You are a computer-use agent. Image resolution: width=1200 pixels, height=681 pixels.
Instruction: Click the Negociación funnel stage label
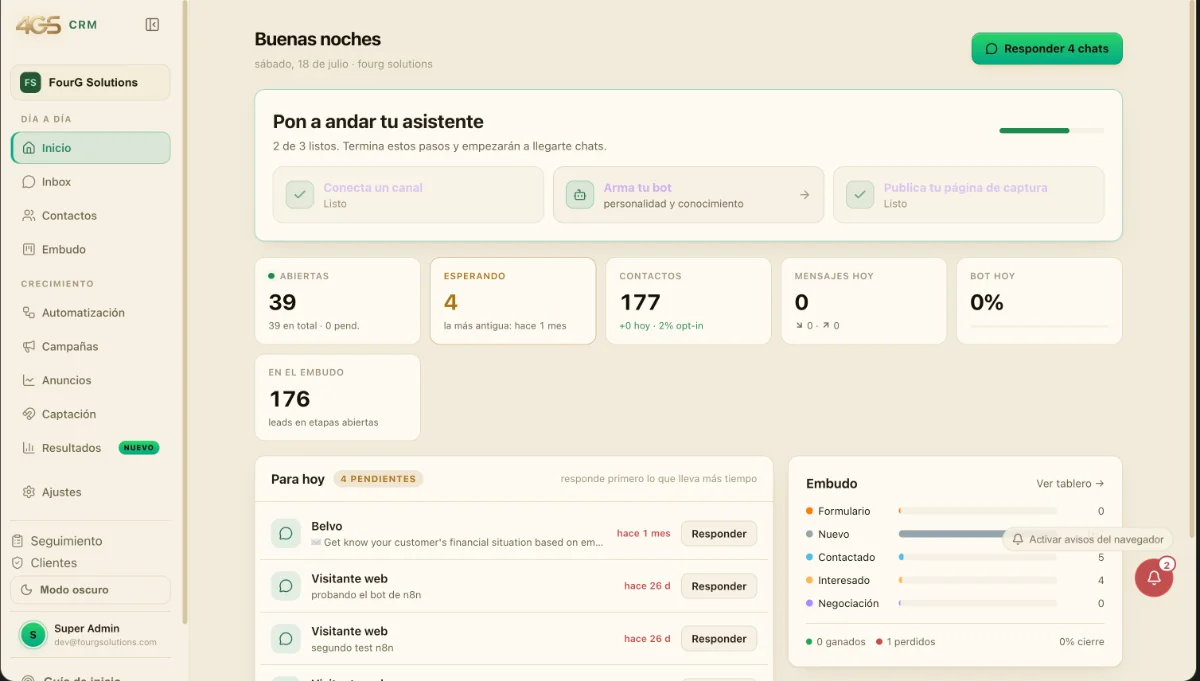click(848, 604)
